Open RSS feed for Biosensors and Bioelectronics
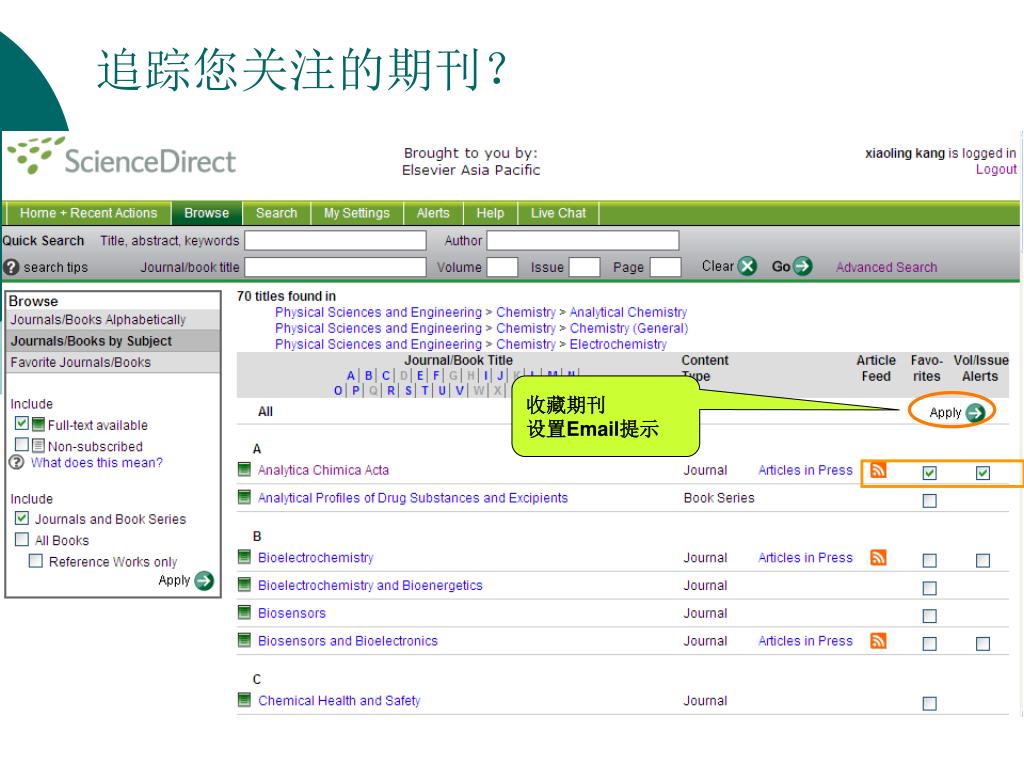Image resolution: width=1024 pixels, height=768 pixels. point(878,641)
